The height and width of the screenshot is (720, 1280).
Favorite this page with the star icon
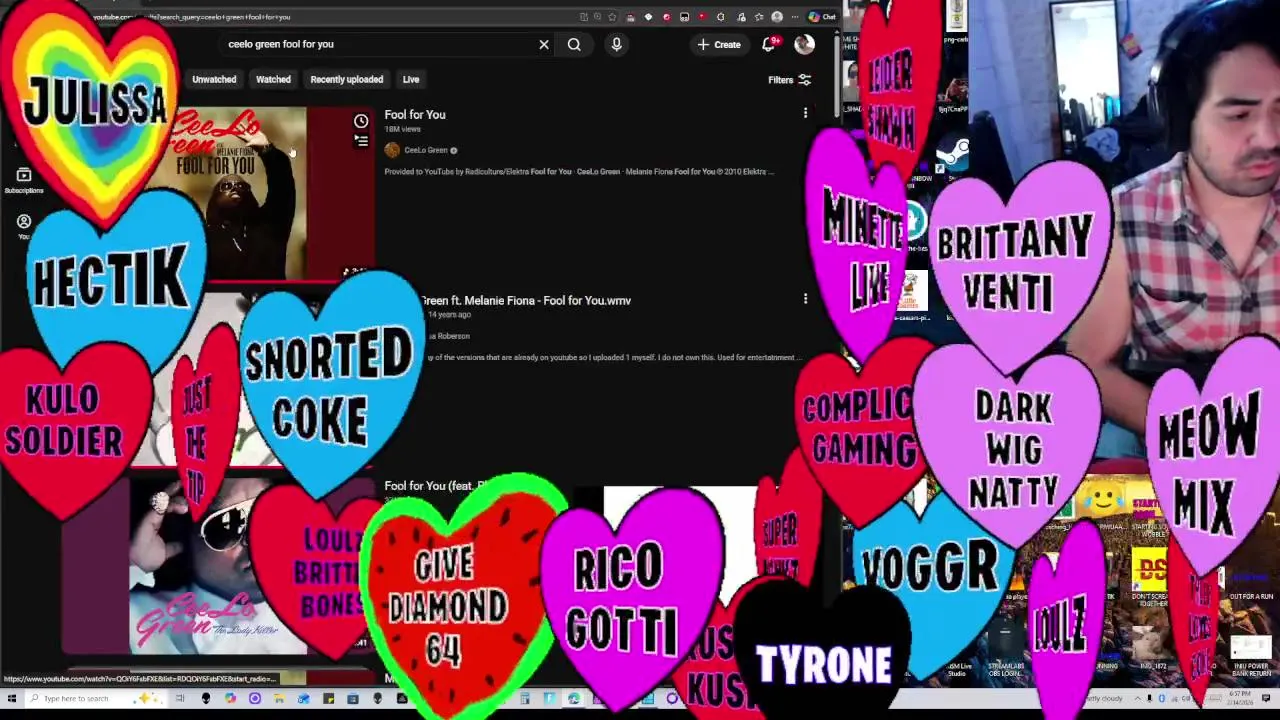(x=612, y=17)
